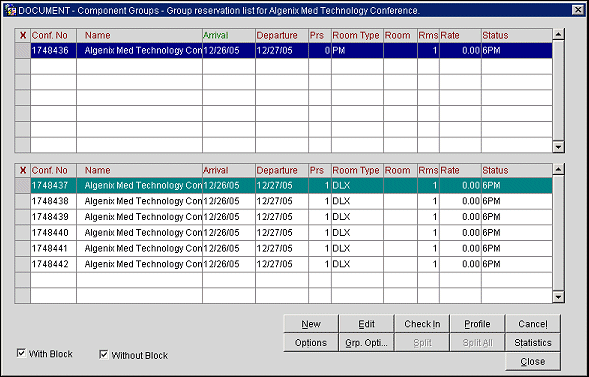Toggle the With Block checkbox
Viewport: 589px width, 377px height.
[21, 353]
